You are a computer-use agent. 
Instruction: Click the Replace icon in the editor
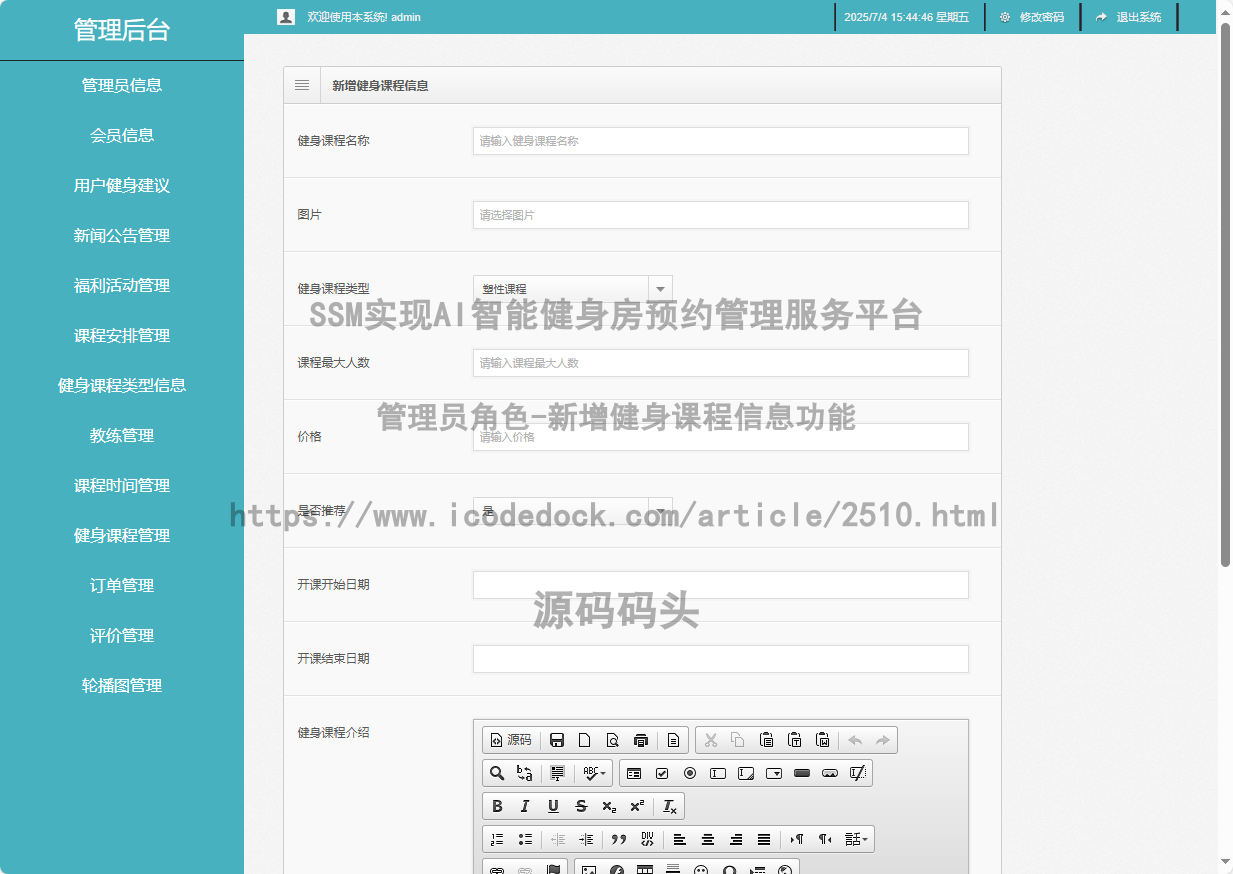click(x=524, y=773)
